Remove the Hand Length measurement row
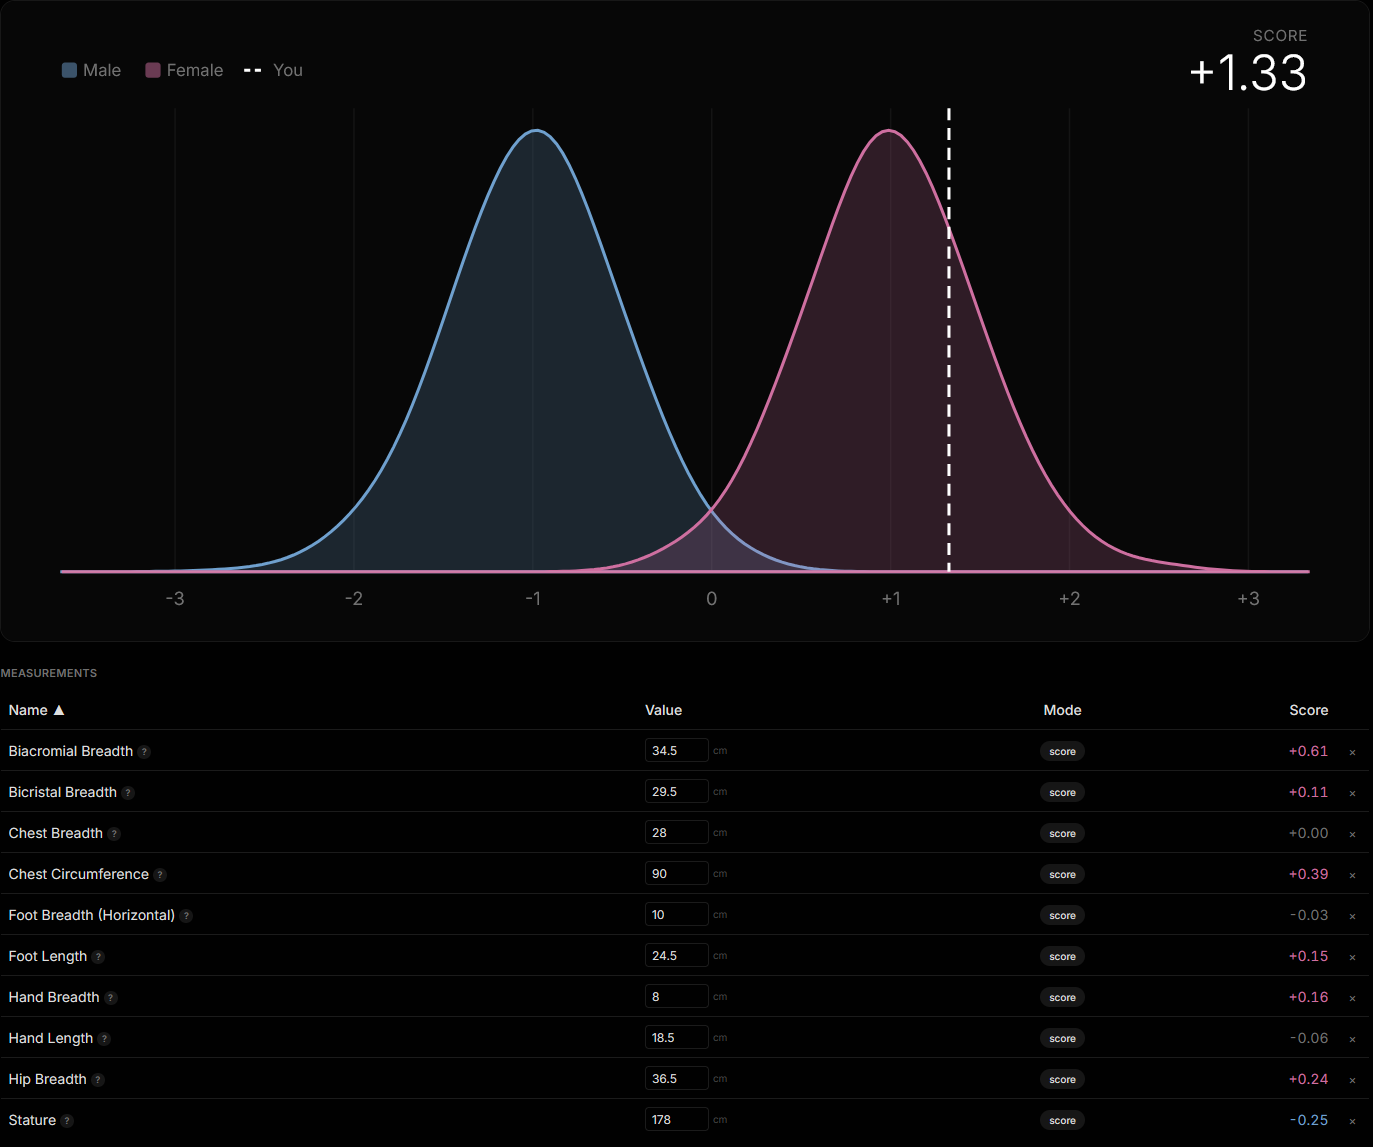The height and width of the screenshot is (1147, 1373). (x=1353, y=1039)
